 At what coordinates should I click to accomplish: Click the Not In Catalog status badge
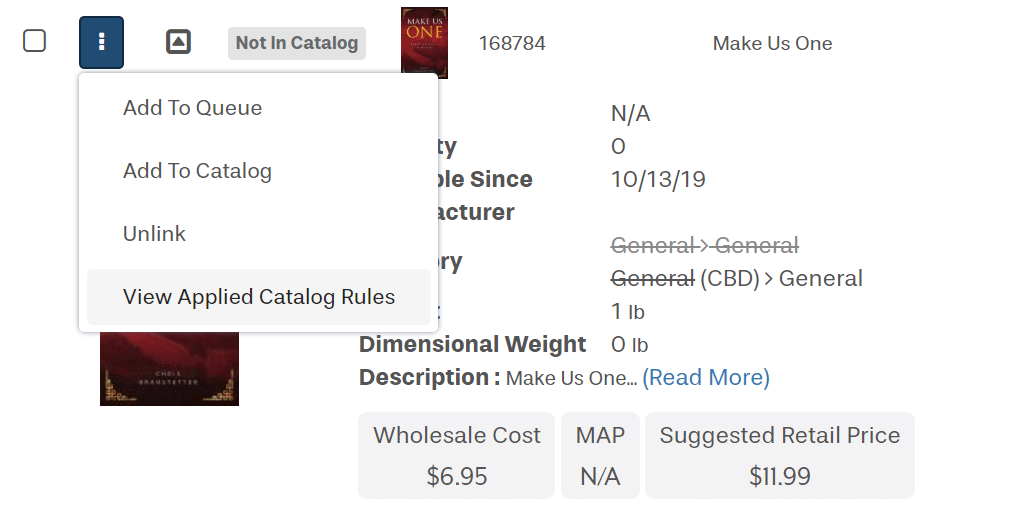click(x=296, y=43)
